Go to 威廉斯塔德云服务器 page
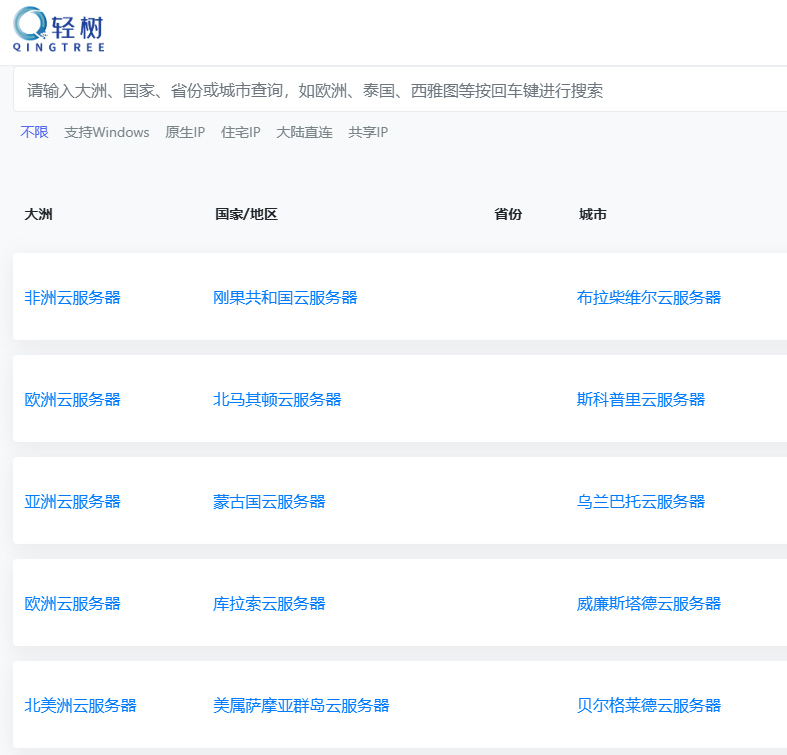 point(649,603)
